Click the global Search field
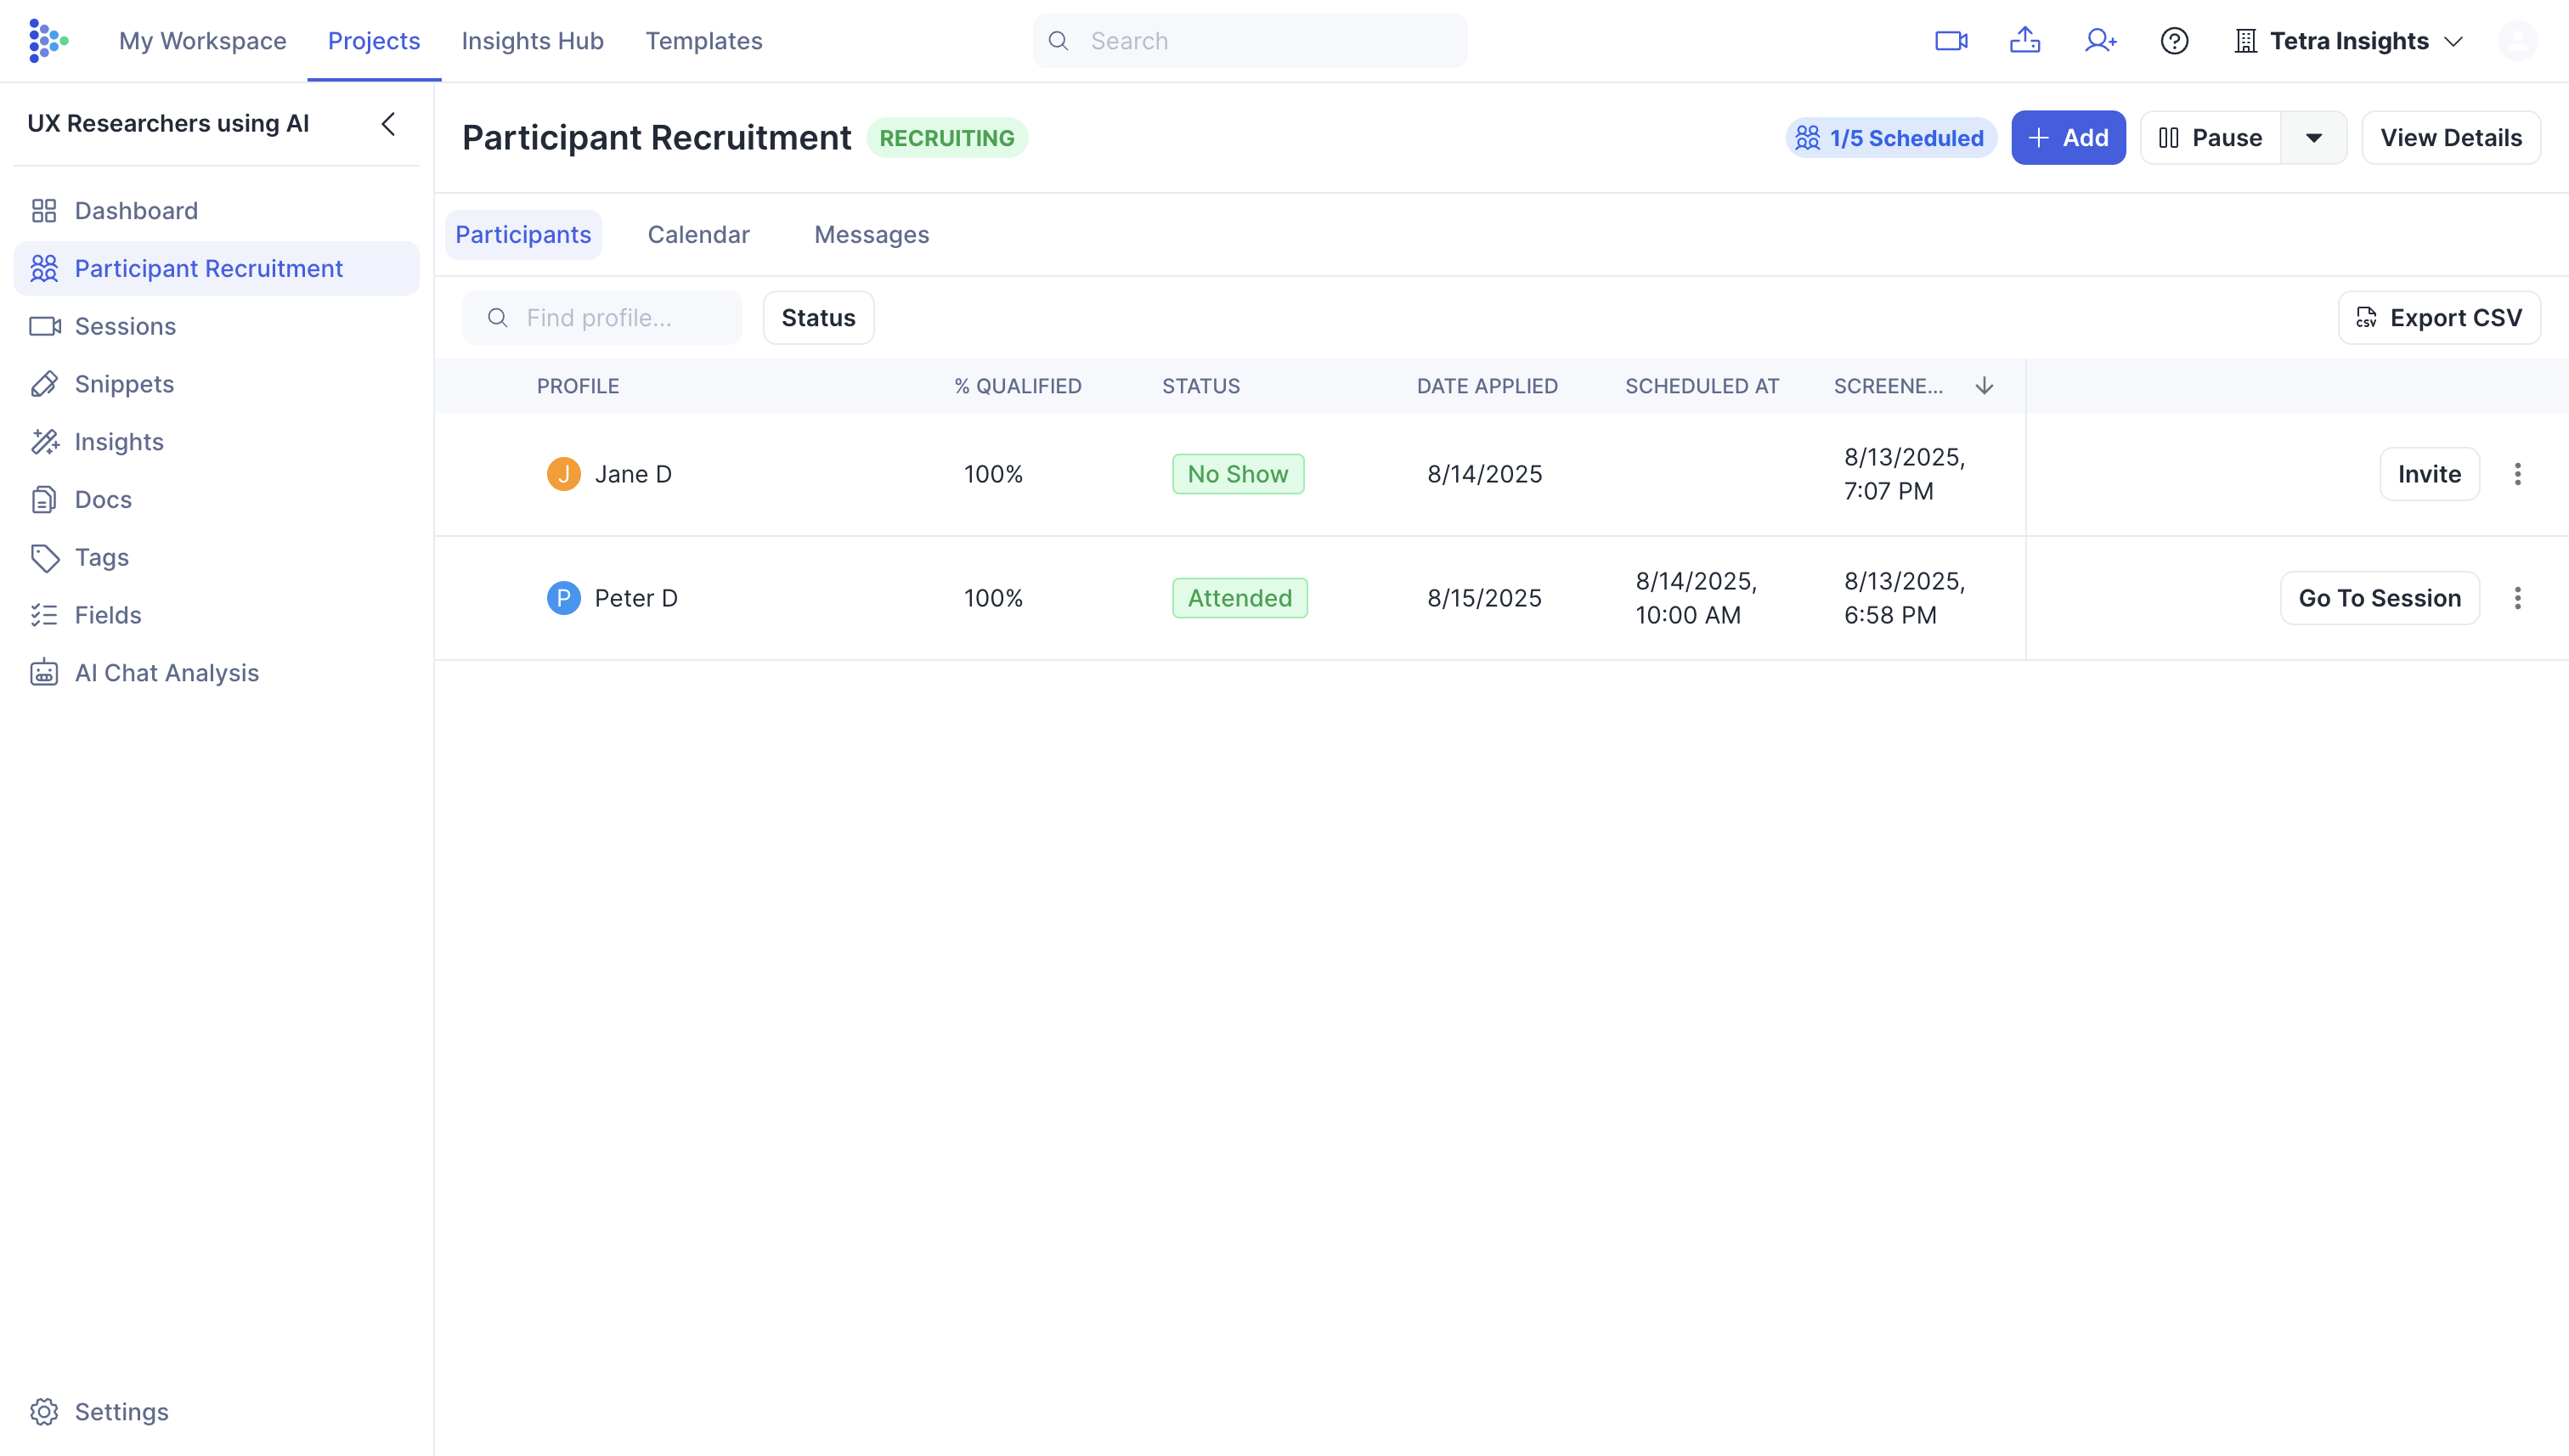 click(1250, 41)
